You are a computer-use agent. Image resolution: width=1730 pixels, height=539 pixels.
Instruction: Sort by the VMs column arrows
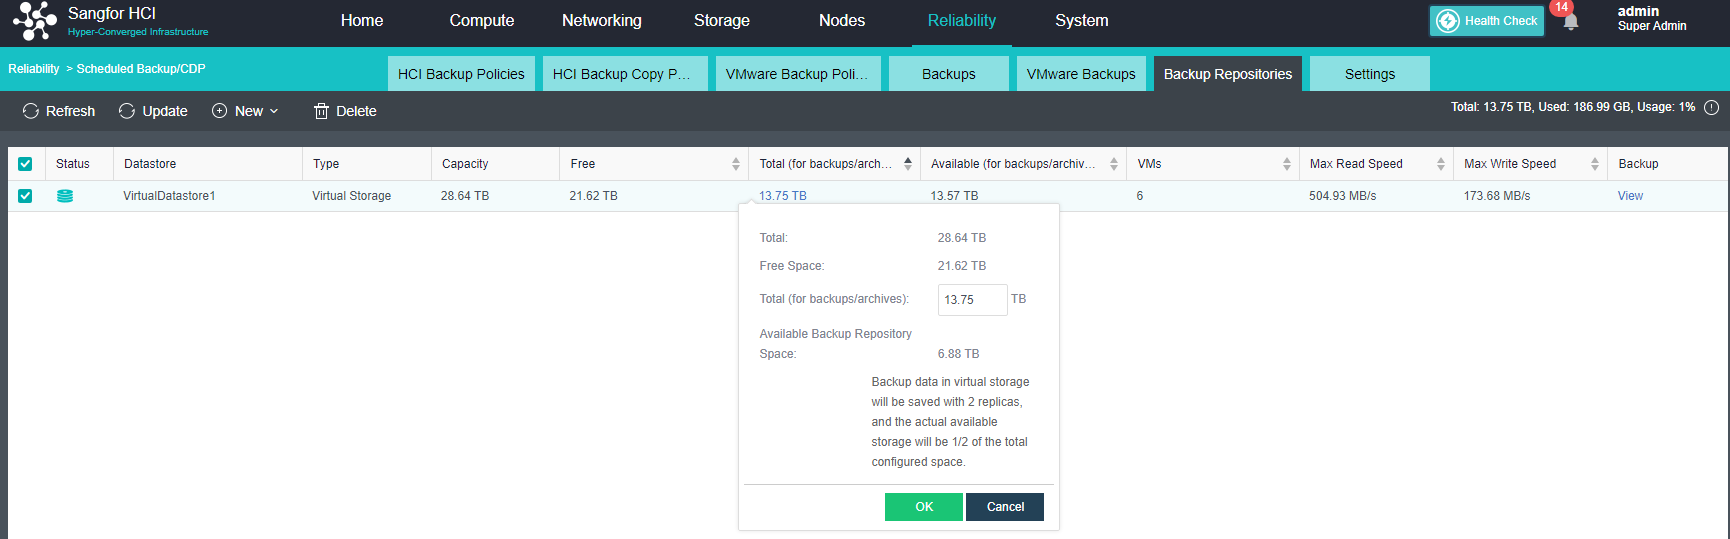coord(1286,164)
